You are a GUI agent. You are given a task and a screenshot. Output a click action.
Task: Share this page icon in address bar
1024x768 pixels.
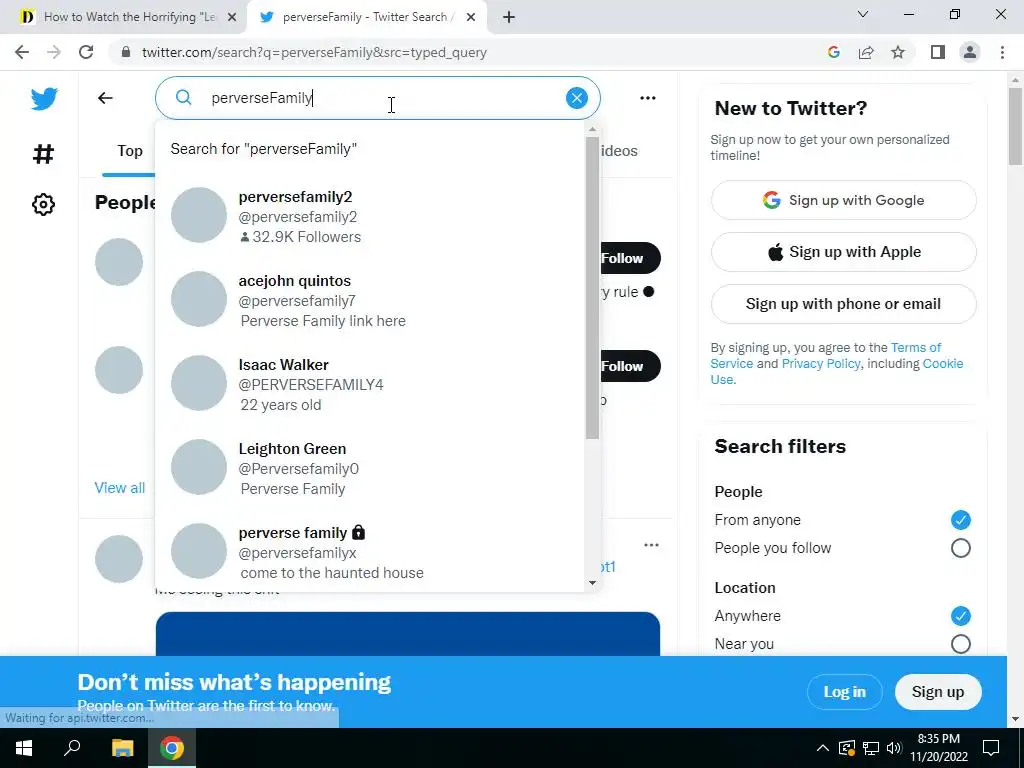tap(866, 52)
